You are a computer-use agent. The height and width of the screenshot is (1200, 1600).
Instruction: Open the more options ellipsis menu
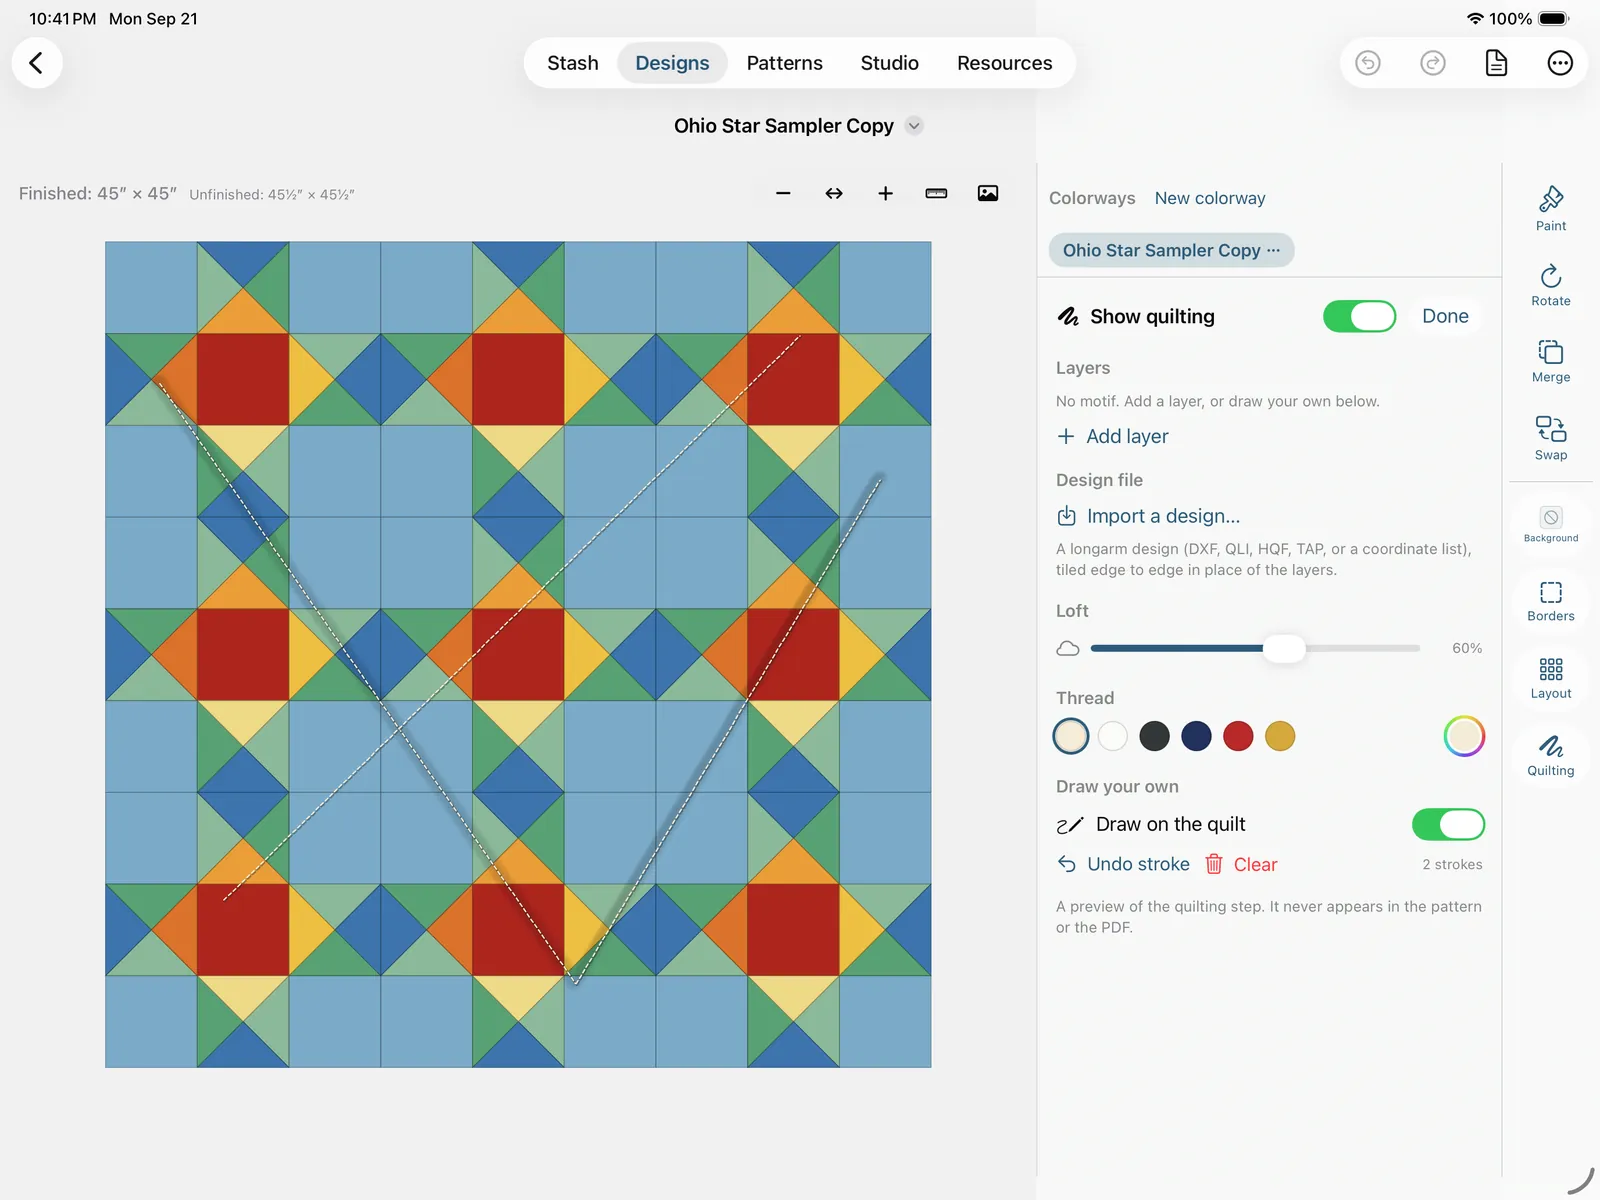pos(1560,63)
